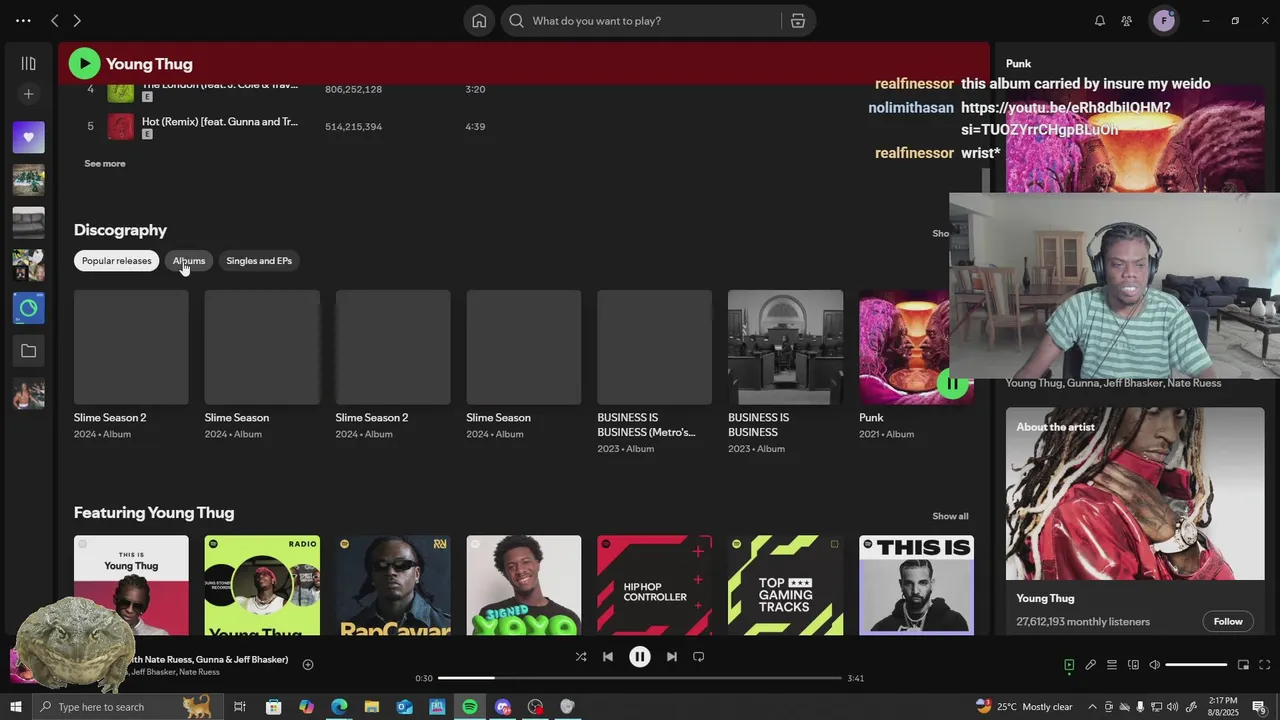Expand Your Library in the sidebar
The image size is (1280, 720).
pos(28,63)
